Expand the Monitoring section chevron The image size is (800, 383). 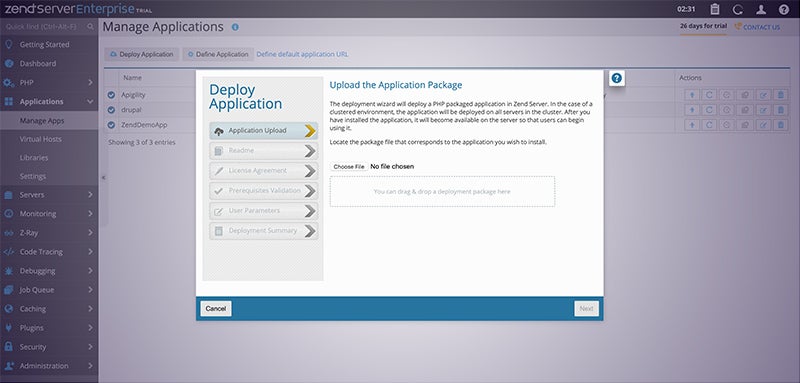(x=90, y=214)
